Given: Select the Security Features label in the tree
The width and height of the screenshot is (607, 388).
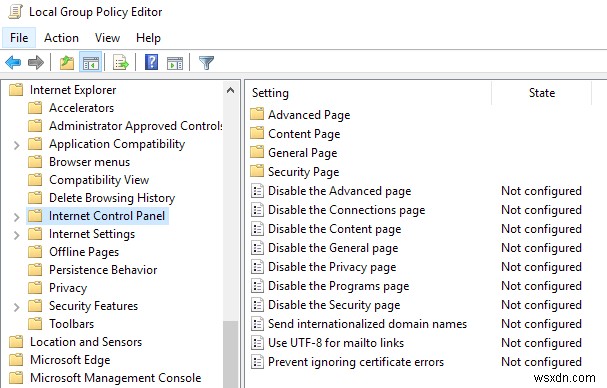Looking at the screenshot, I should click(x=93, y=306).
